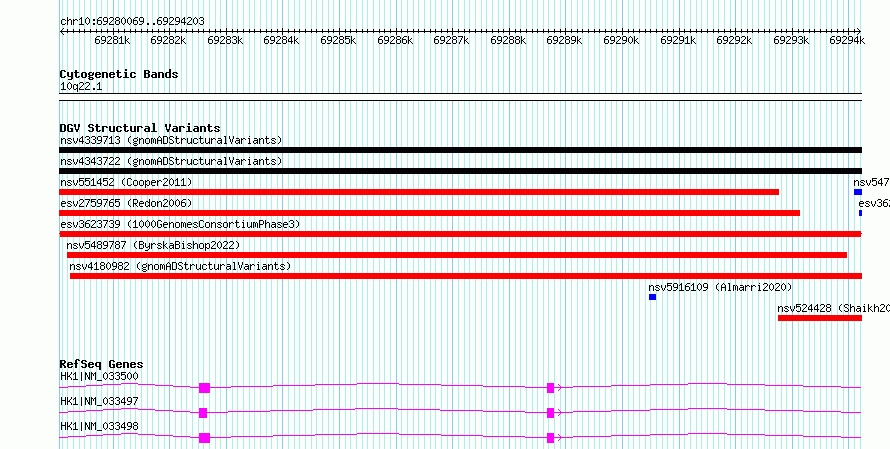
Task: Open label nsv5489787 (ByrskaBishop2022)
Action: (x=153, y=245)
